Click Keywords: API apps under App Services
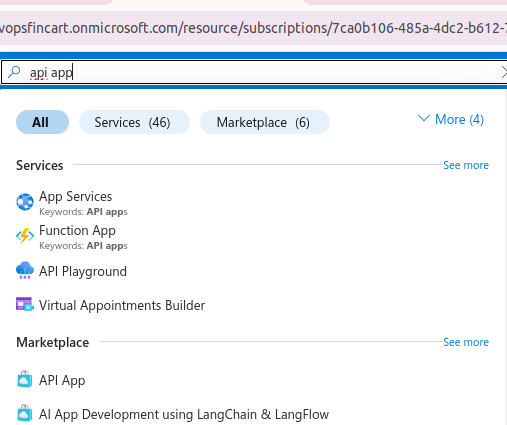The image size is (507, 425). pyautogui.click(x=83, y=212)
